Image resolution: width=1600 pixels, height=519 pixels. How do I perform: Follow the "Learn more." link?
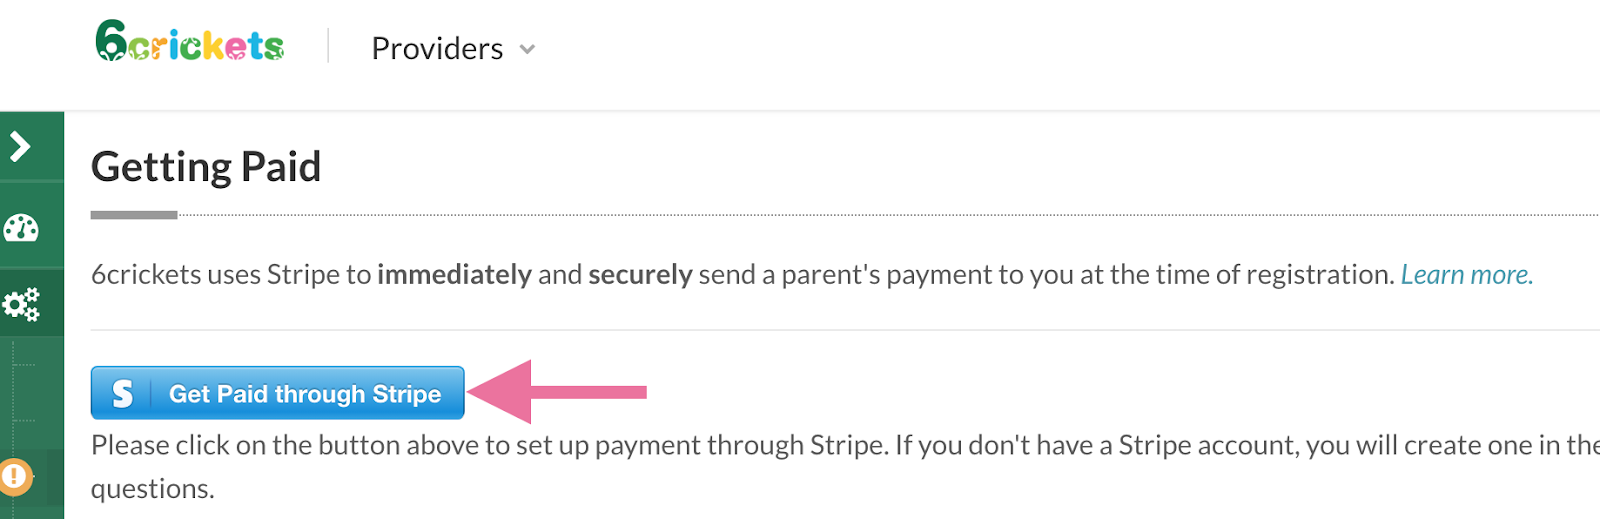tap(1466, 275)
